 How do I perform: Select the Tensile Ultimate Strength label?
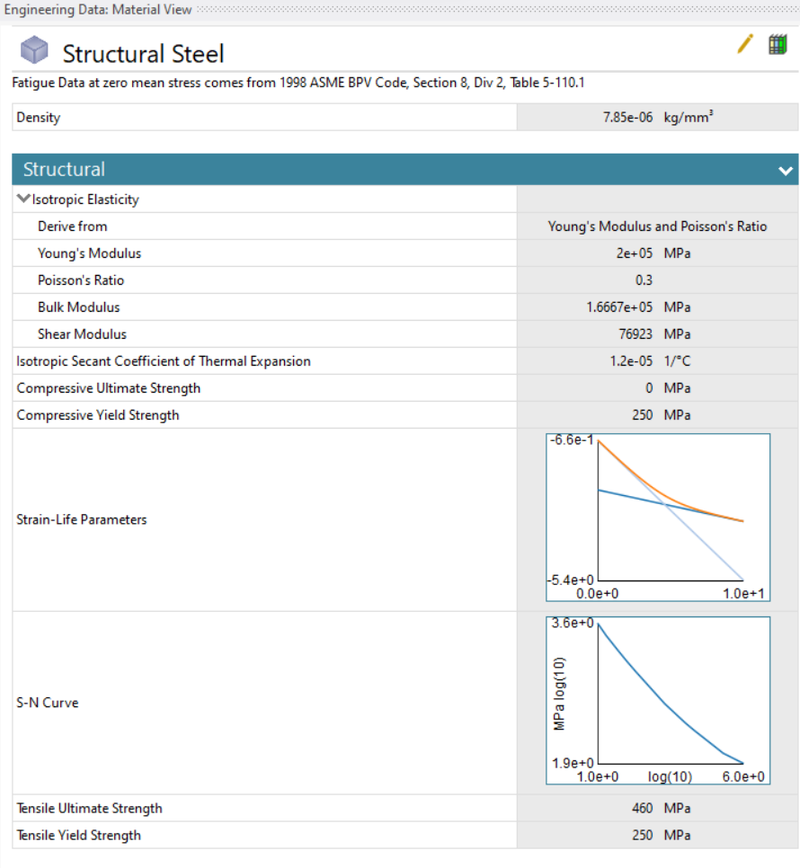pos(89,809)
